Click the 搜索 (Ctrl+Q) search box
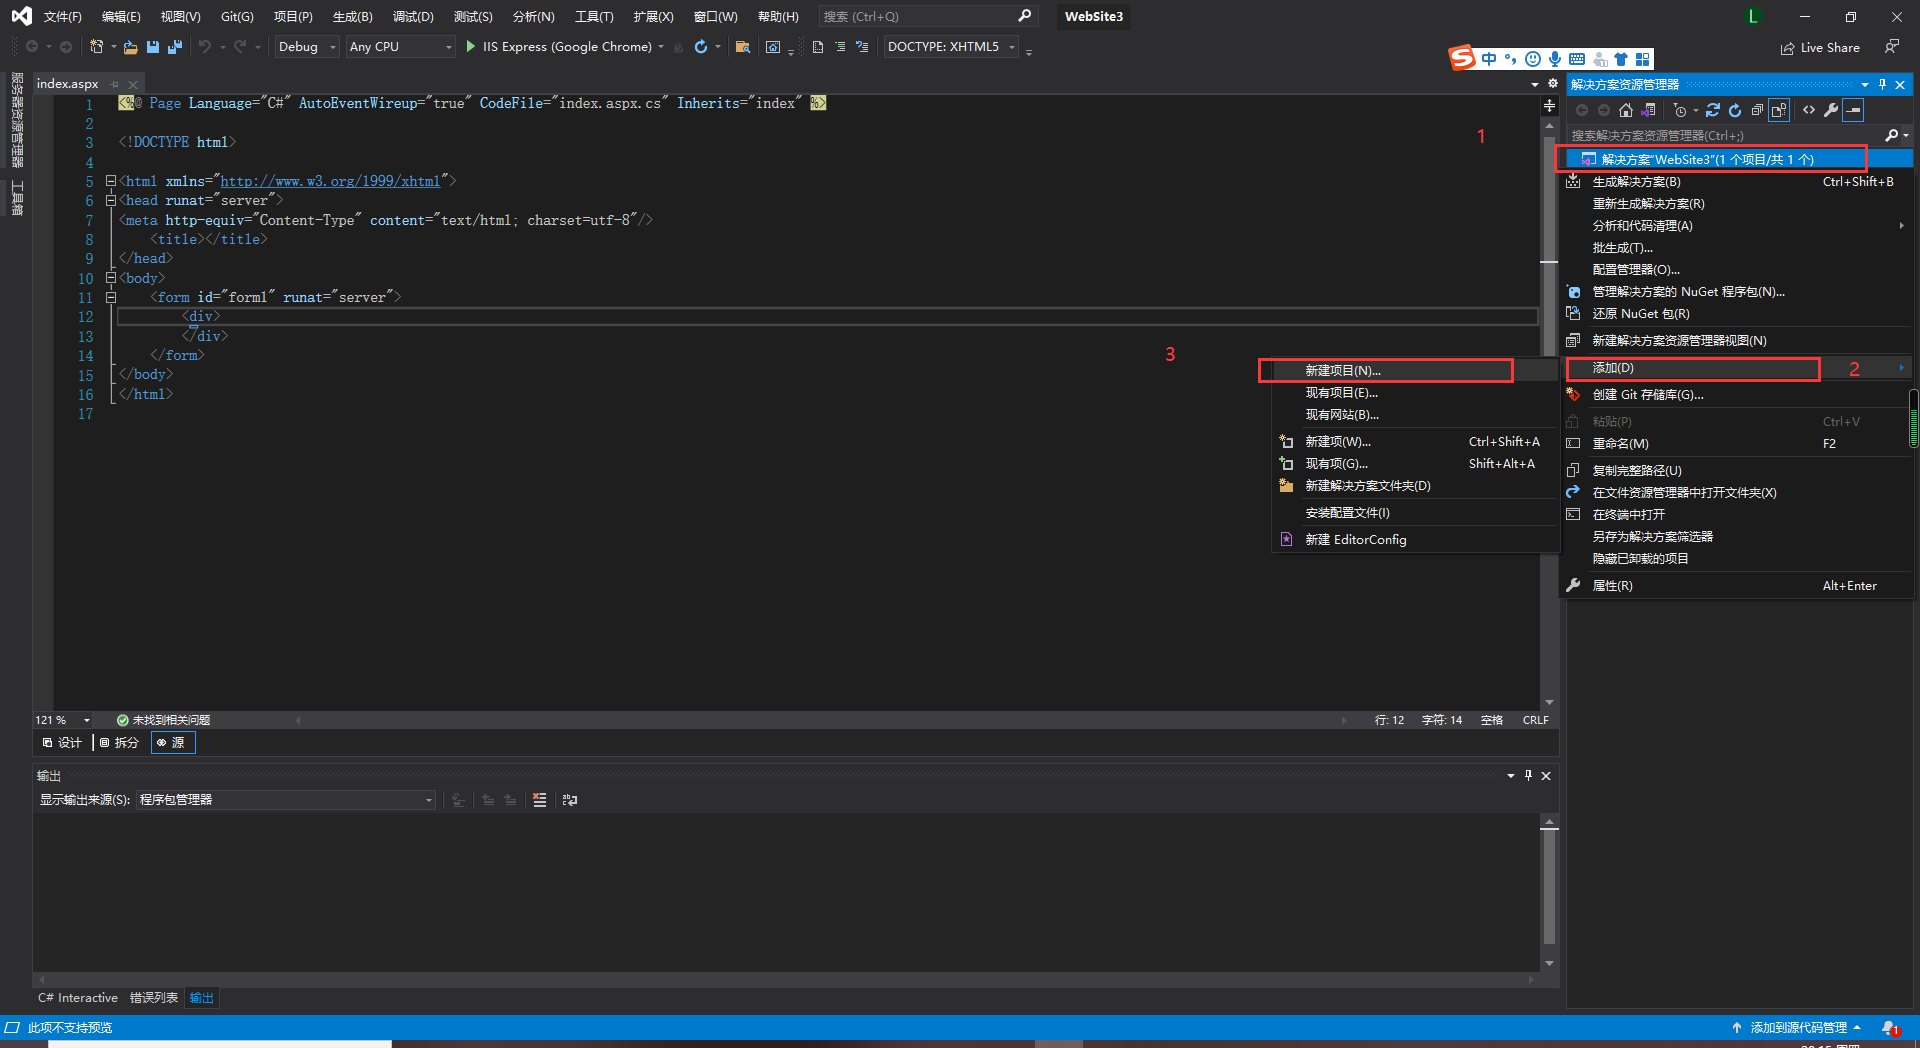 (927, 17)
